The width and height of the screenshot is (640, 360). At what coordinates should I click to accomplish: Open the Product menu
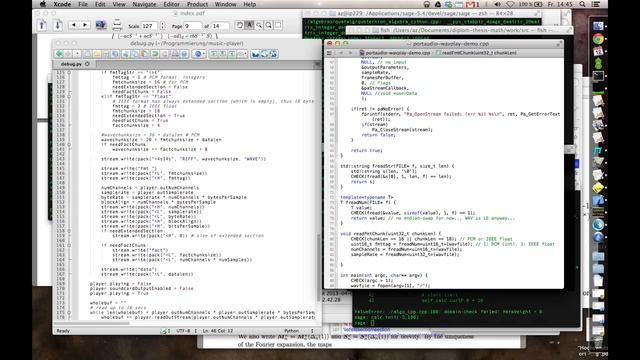197,4
